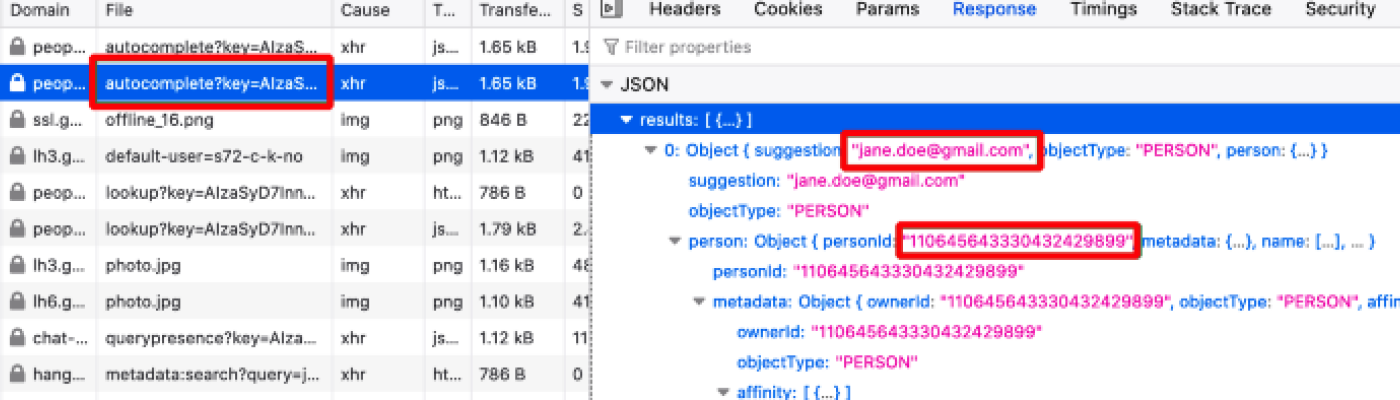Image resolution: width=1400 pixels, height=400 pixels.
Task: Click lock icon beside offline_16.png row
Action: click(16, 120)
